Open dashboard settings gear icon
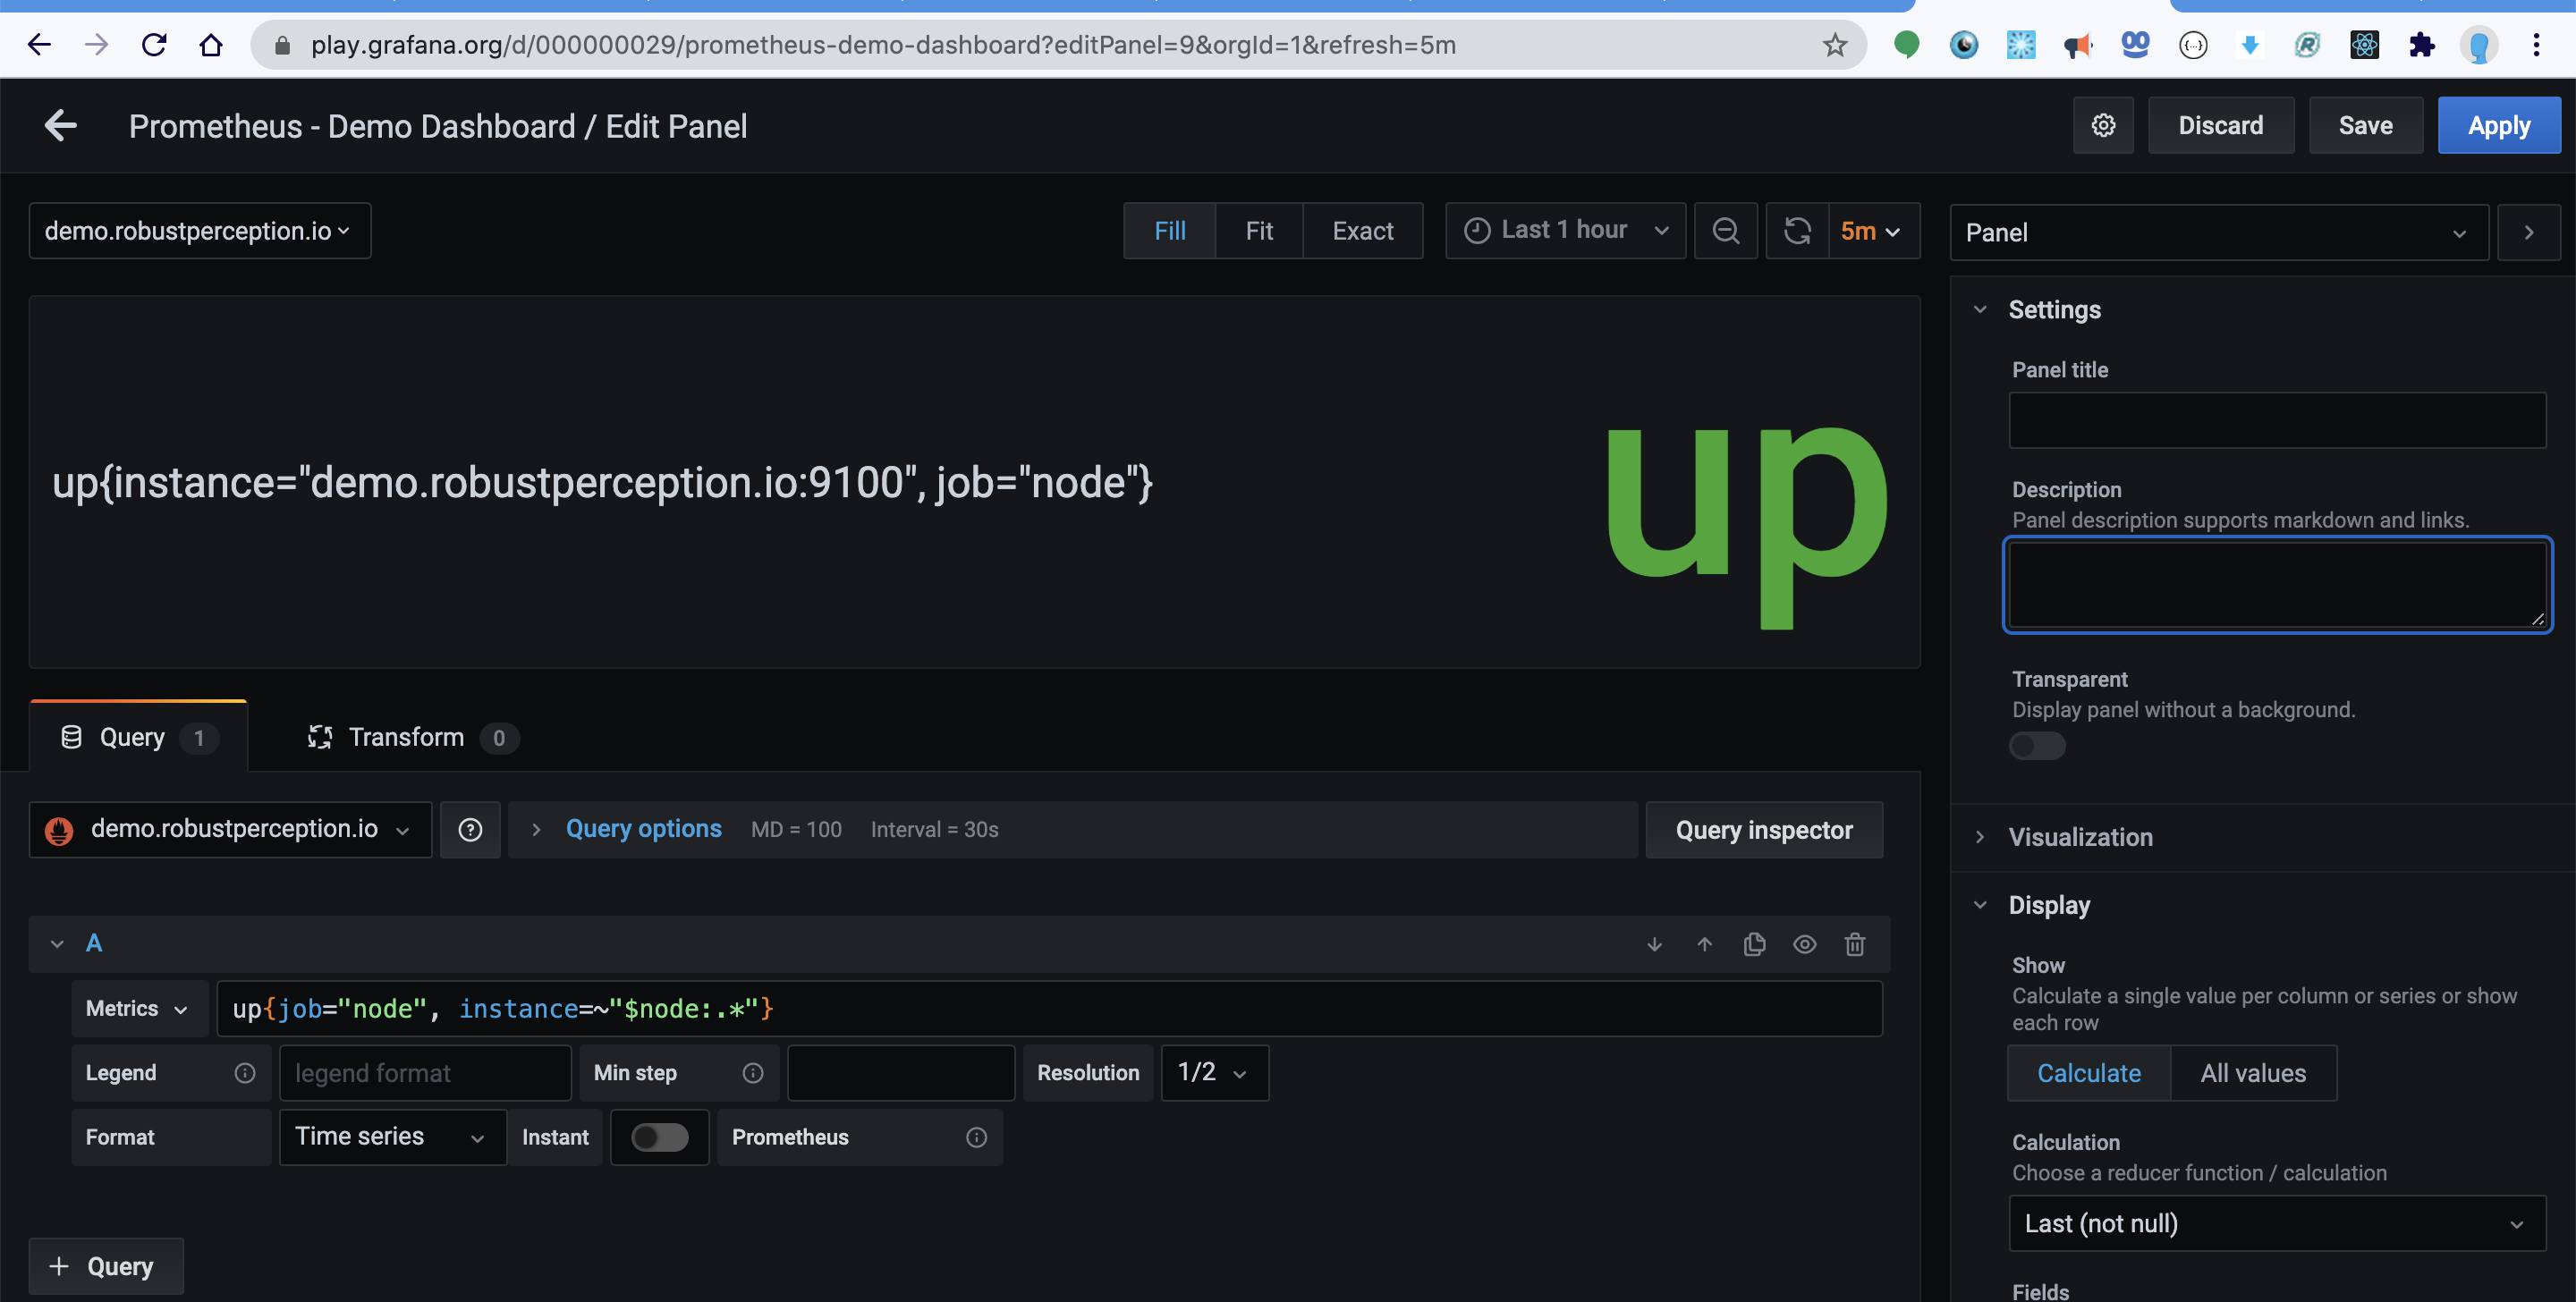The width and height of the screenshot is (2576, 1302). (2102, 126)
